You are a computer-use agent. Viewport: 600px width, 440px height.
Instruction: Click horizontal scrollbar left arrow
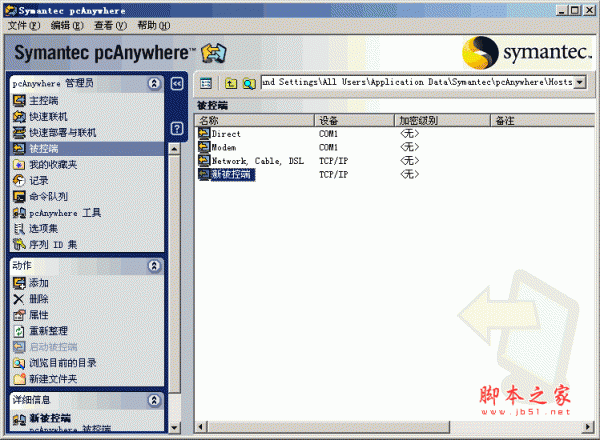pyautogui.click(x=201, y=427)
